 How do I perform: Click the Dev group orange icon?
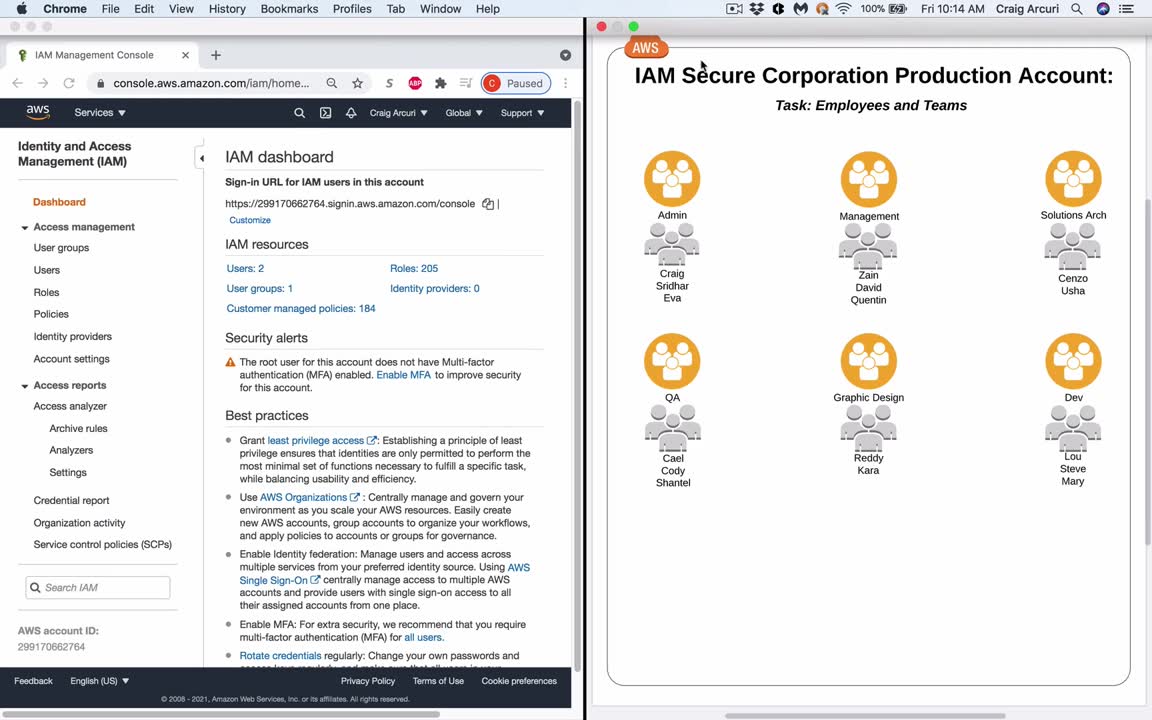(x=1073, y=361)
